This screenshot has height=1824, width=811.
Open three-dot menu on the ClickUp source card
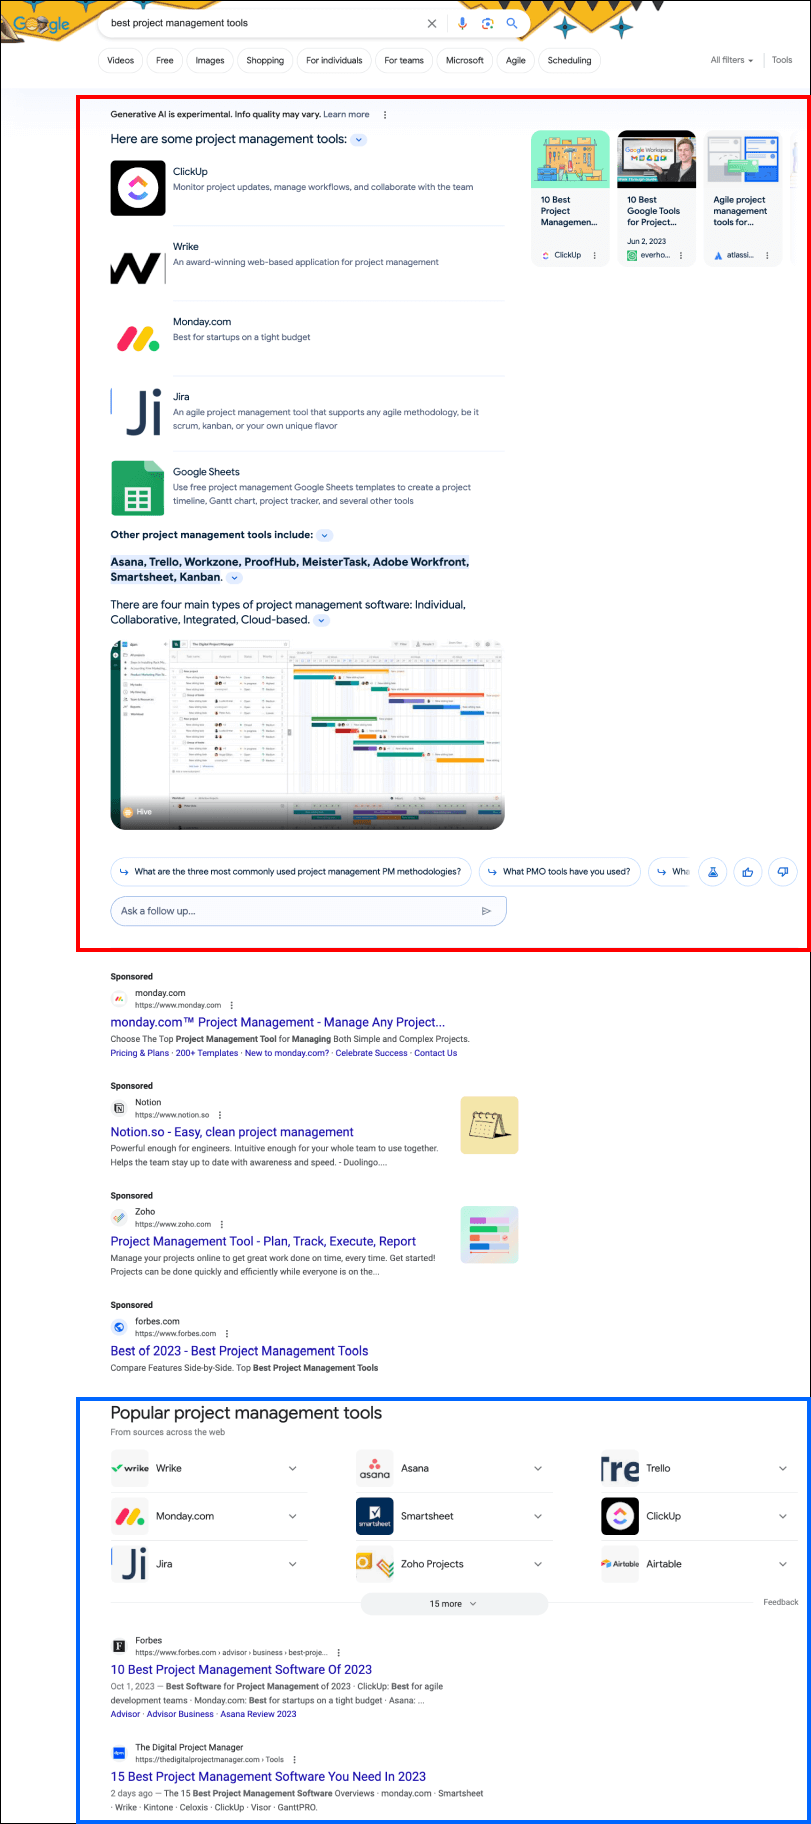[x=595, y=255]
